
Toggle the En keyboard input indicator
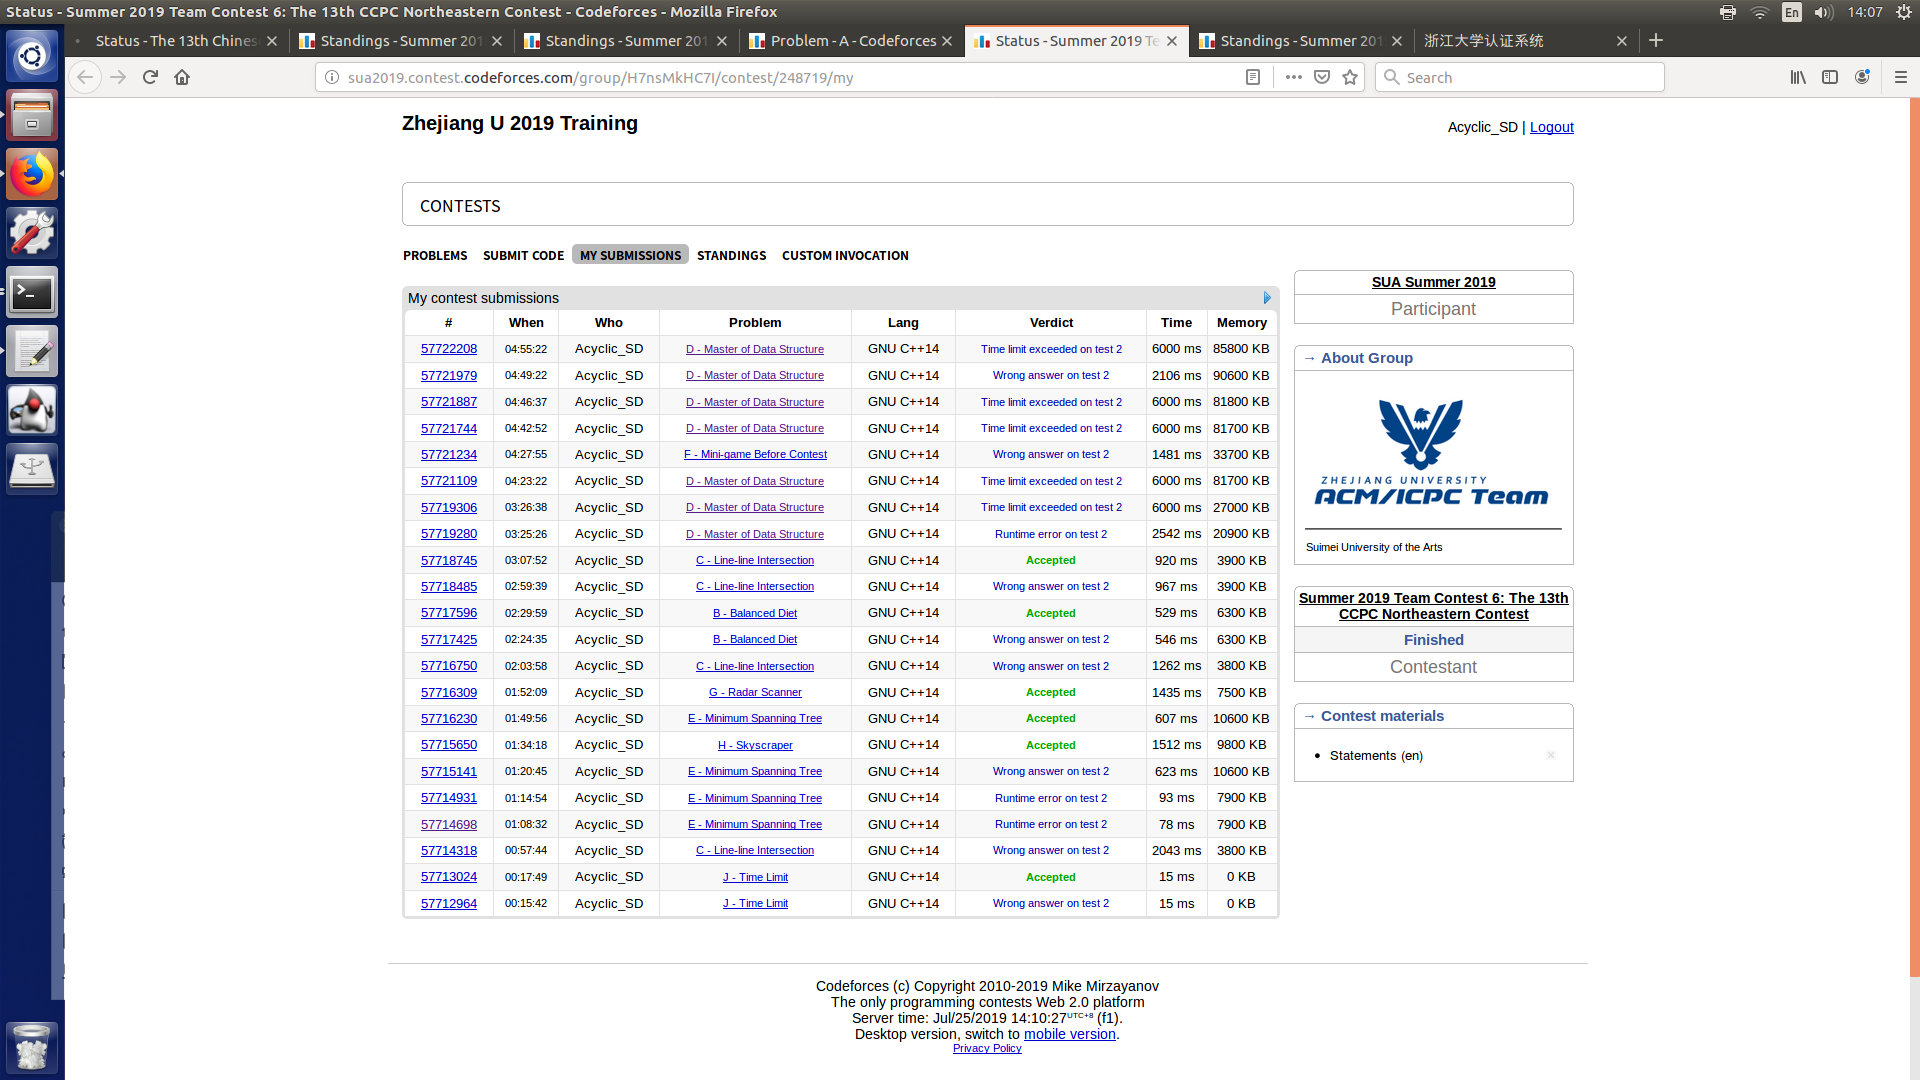pyautogui.click(x=1792, y=12)
